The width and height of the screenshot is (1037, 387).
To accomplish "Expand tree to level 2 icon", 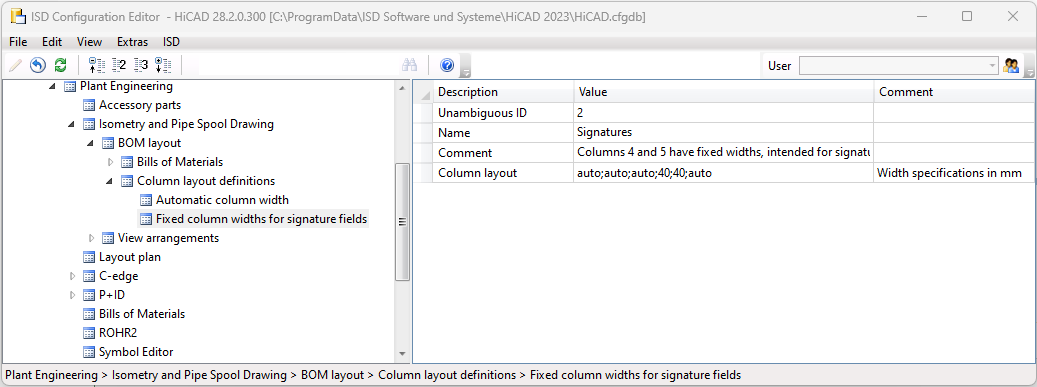I will coord(119,65).
